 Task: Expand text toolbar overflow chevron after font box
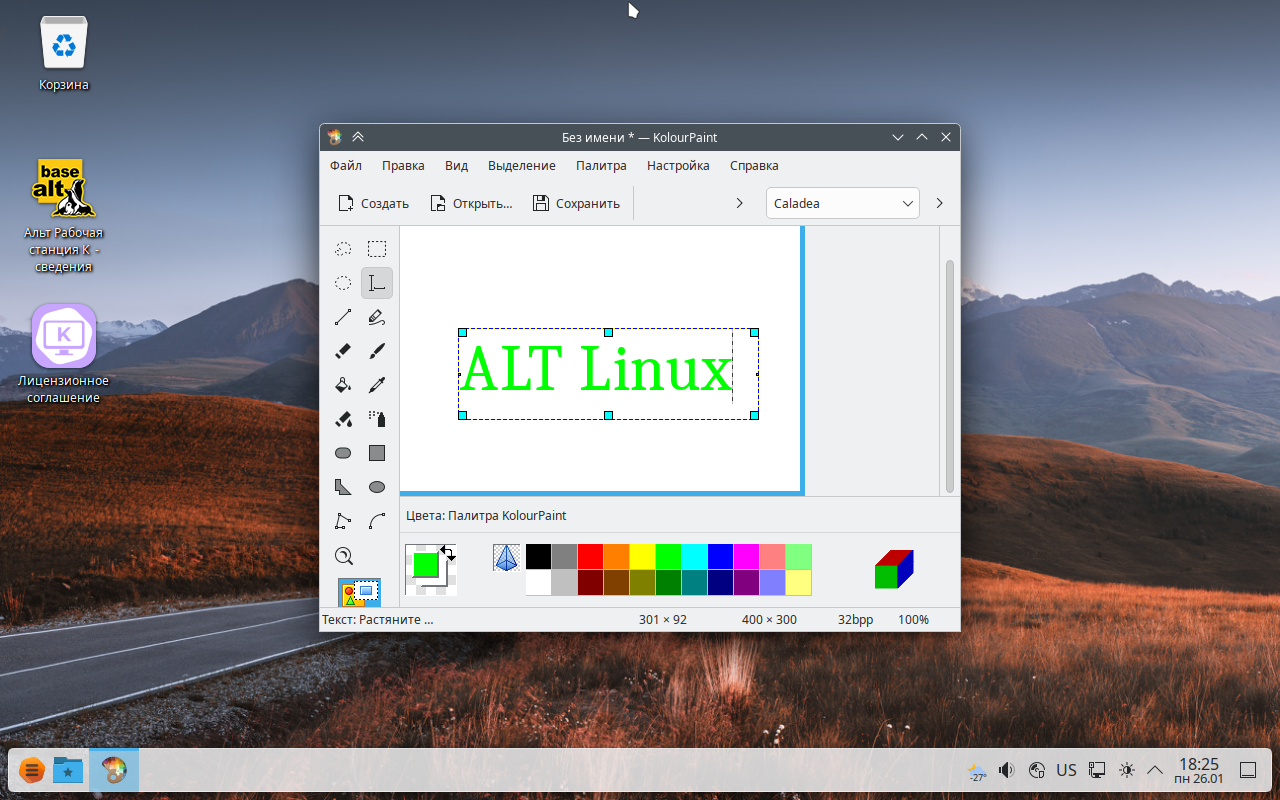tap(939, 203)
